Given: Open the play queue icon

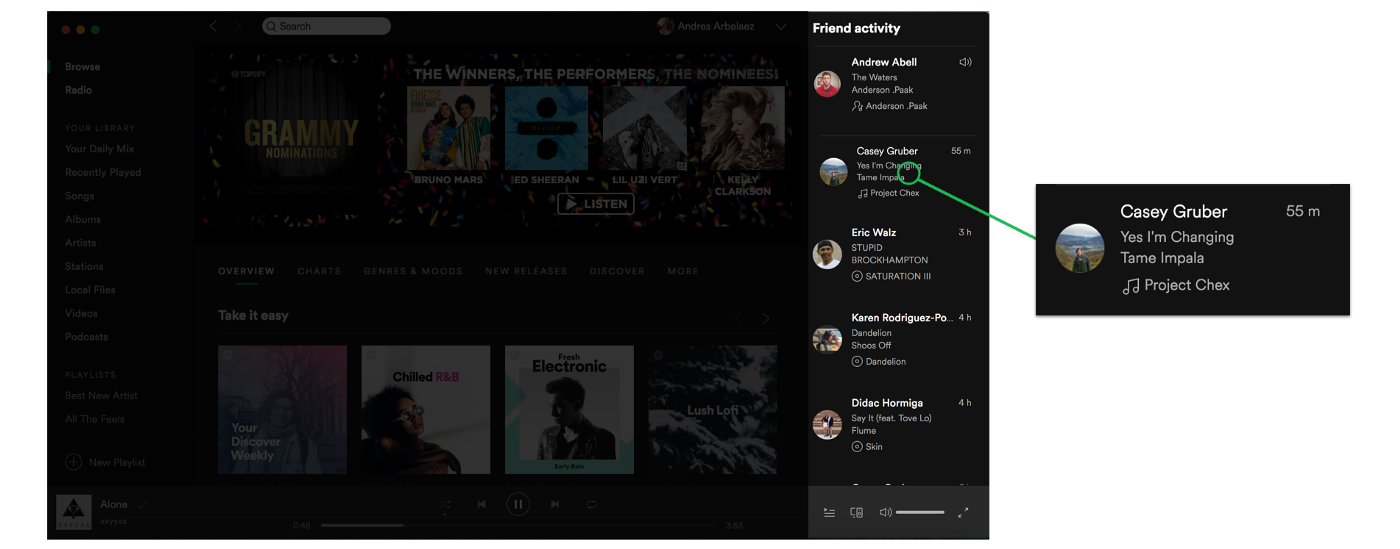Looking at the screenshot, I should 829,513.
